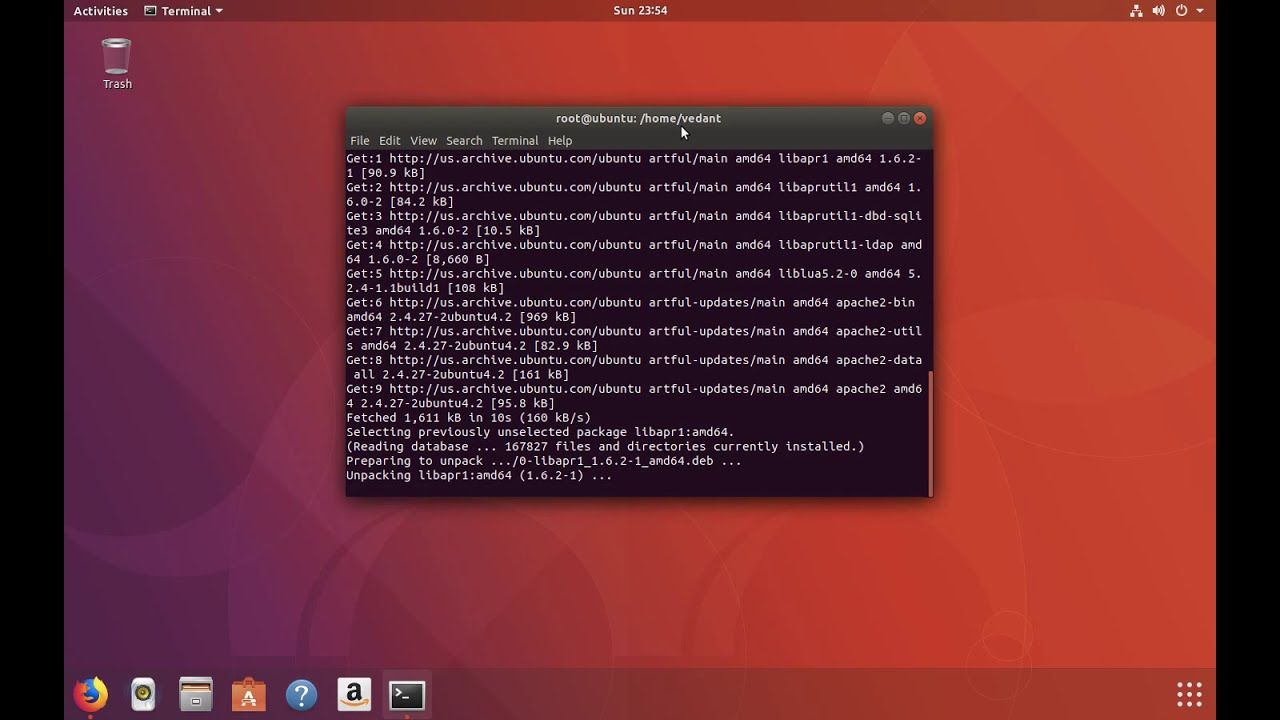The height and width of the screenshot is (720, 1280).
Task: Maximize the Terminal window
Action: (904, 118)
